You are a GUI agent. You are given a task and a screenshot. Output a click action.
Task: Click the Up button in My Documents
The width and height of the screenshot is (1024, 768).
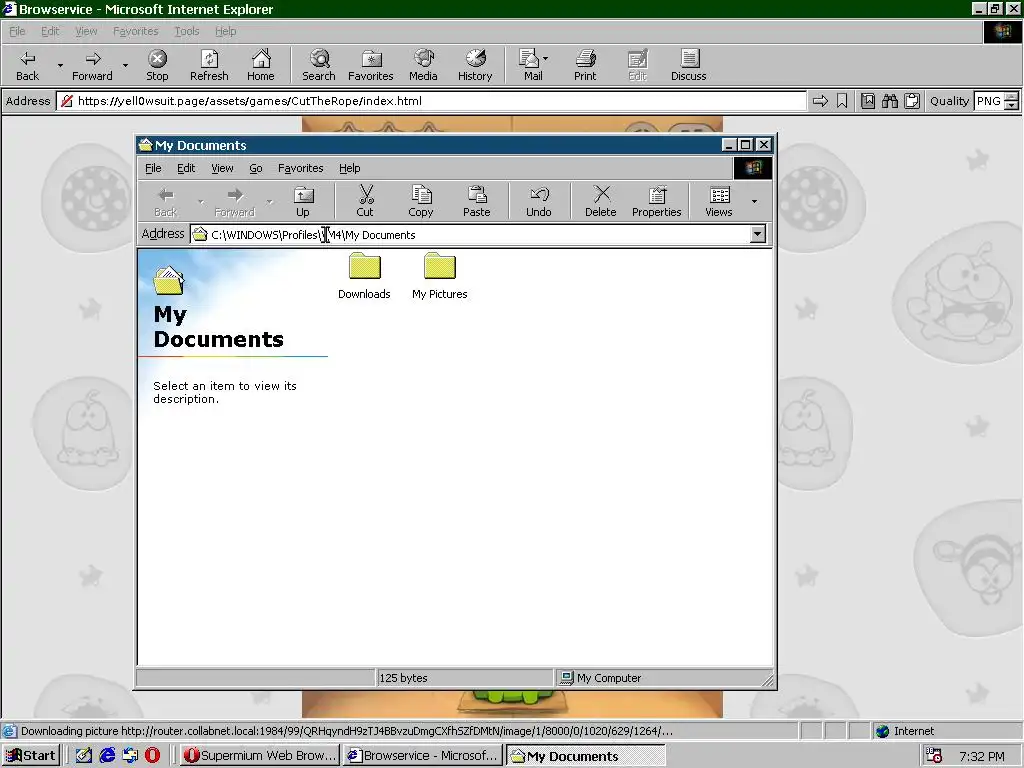303,201
